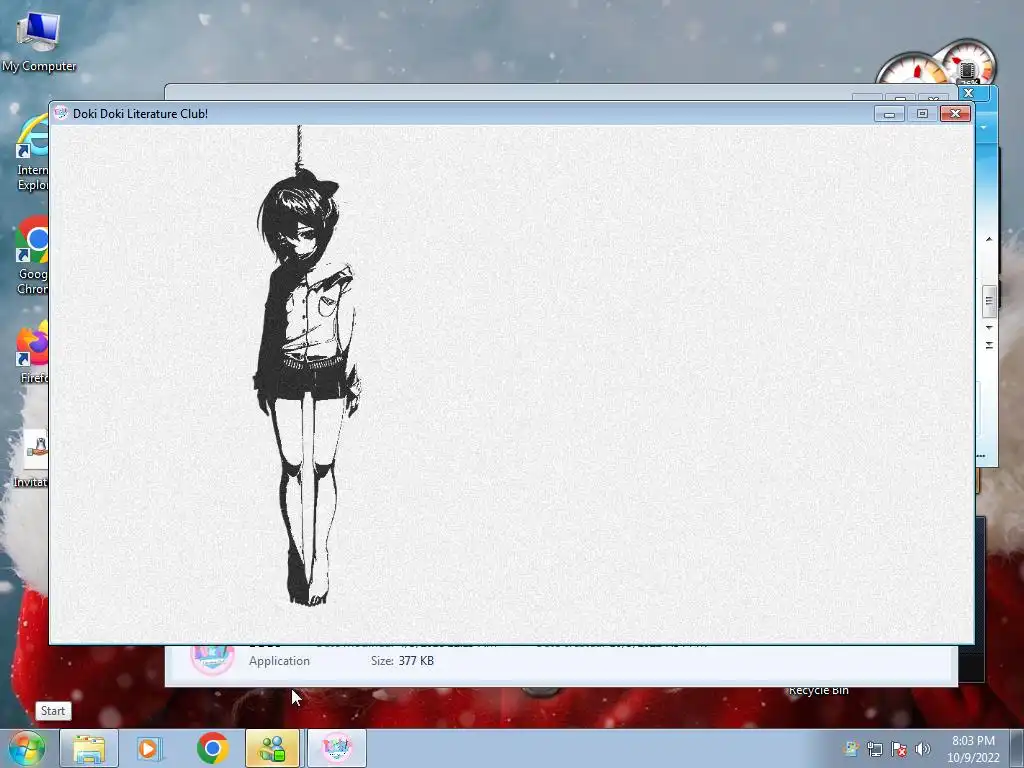Open Google Chrome from the taskbar

pyautogui.click(x=212, y=748)
